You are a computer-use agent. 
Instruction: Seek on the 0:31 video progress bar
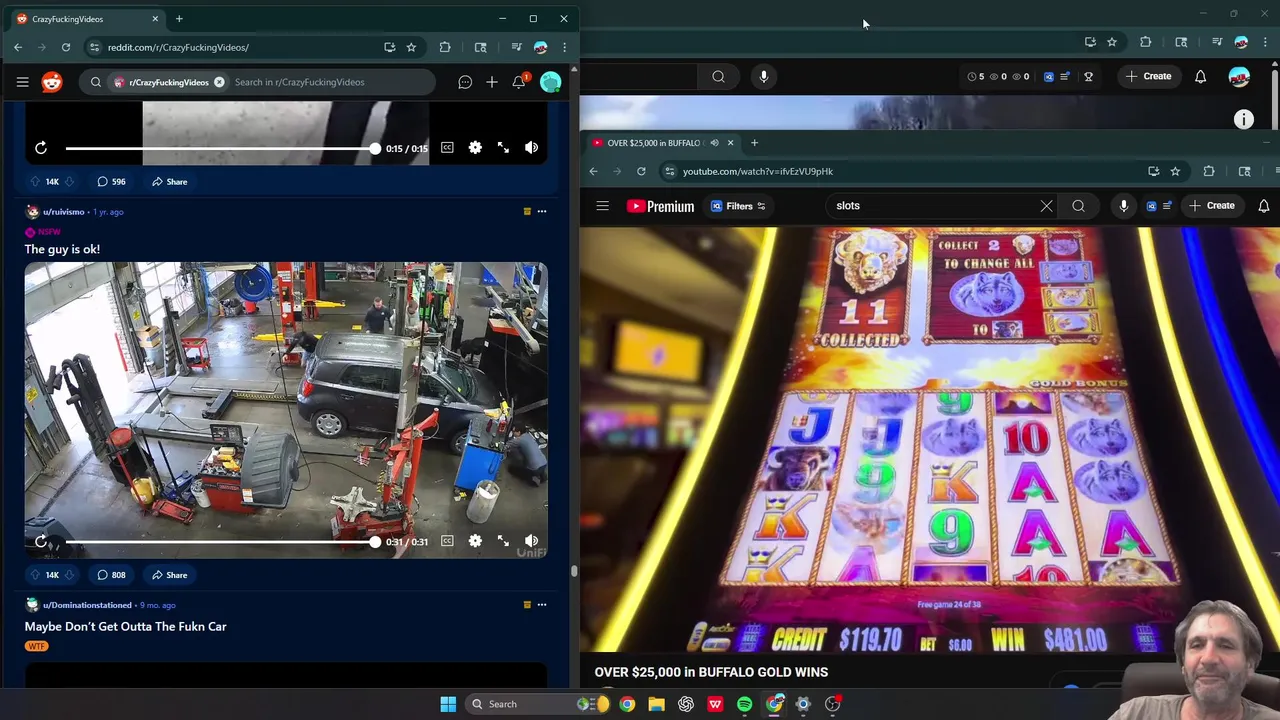pos(220,541)
